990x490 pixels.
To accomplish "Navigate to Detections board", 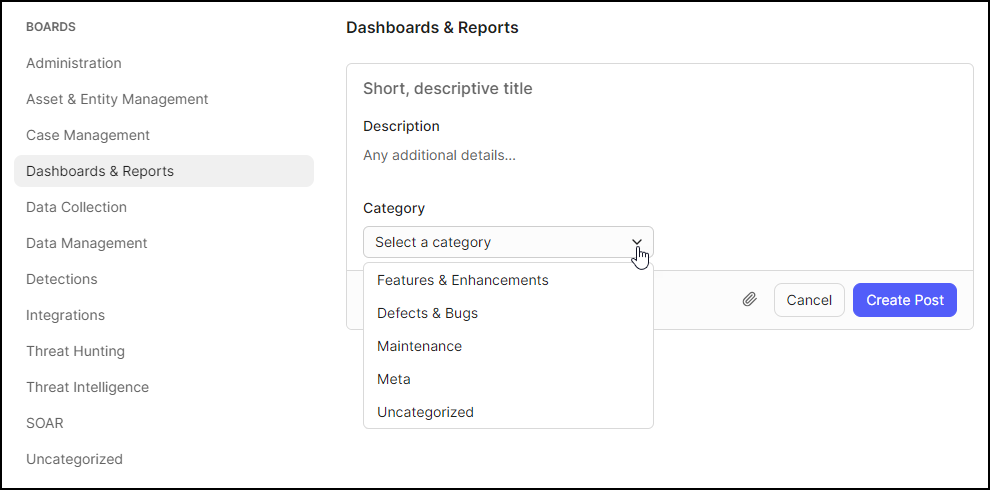I will tap(62, 279).
